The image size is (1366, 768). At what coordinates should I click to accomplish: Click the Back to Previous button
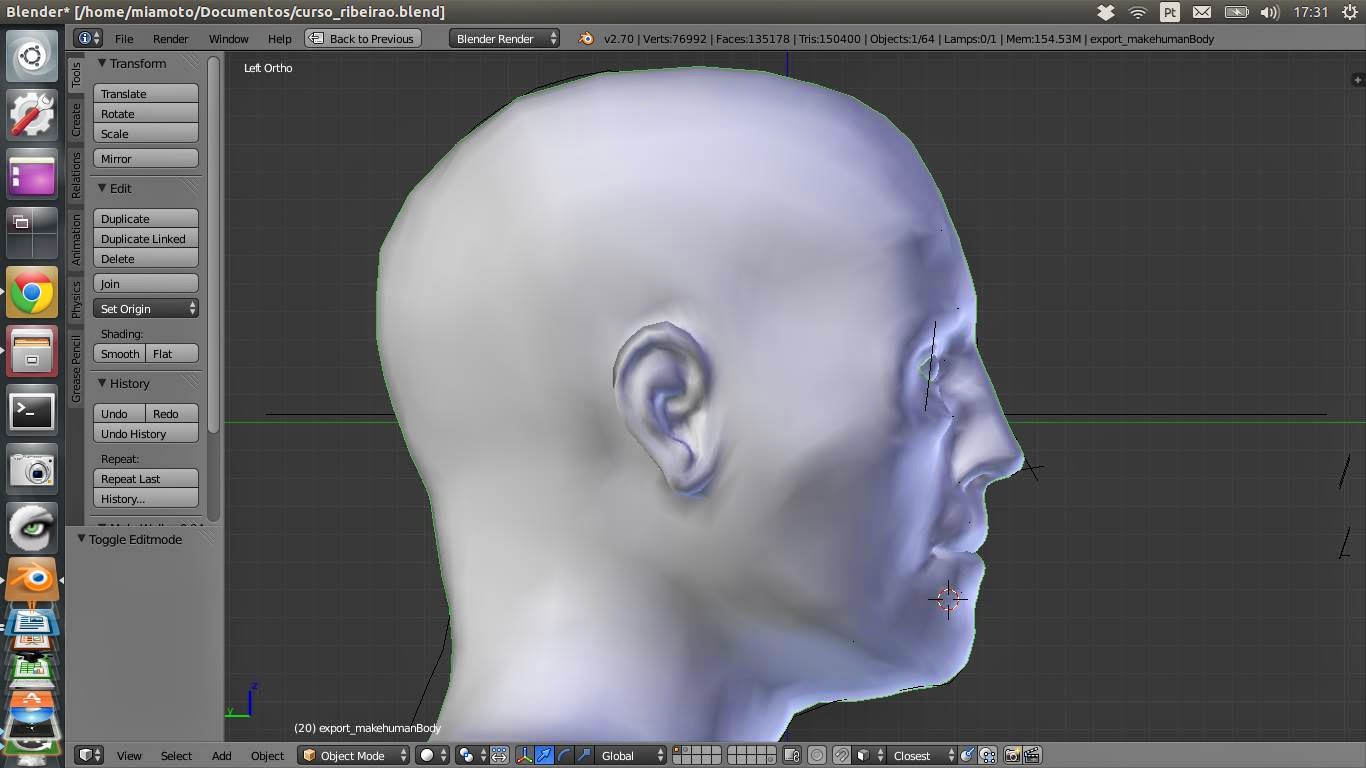[x=363, y=38]
